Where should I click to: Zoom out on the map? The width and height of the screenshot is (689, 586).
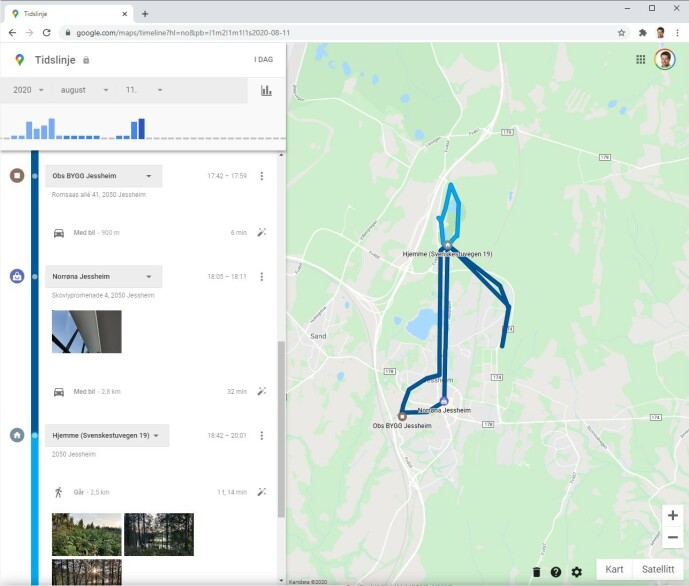click(x=672, y=537)
